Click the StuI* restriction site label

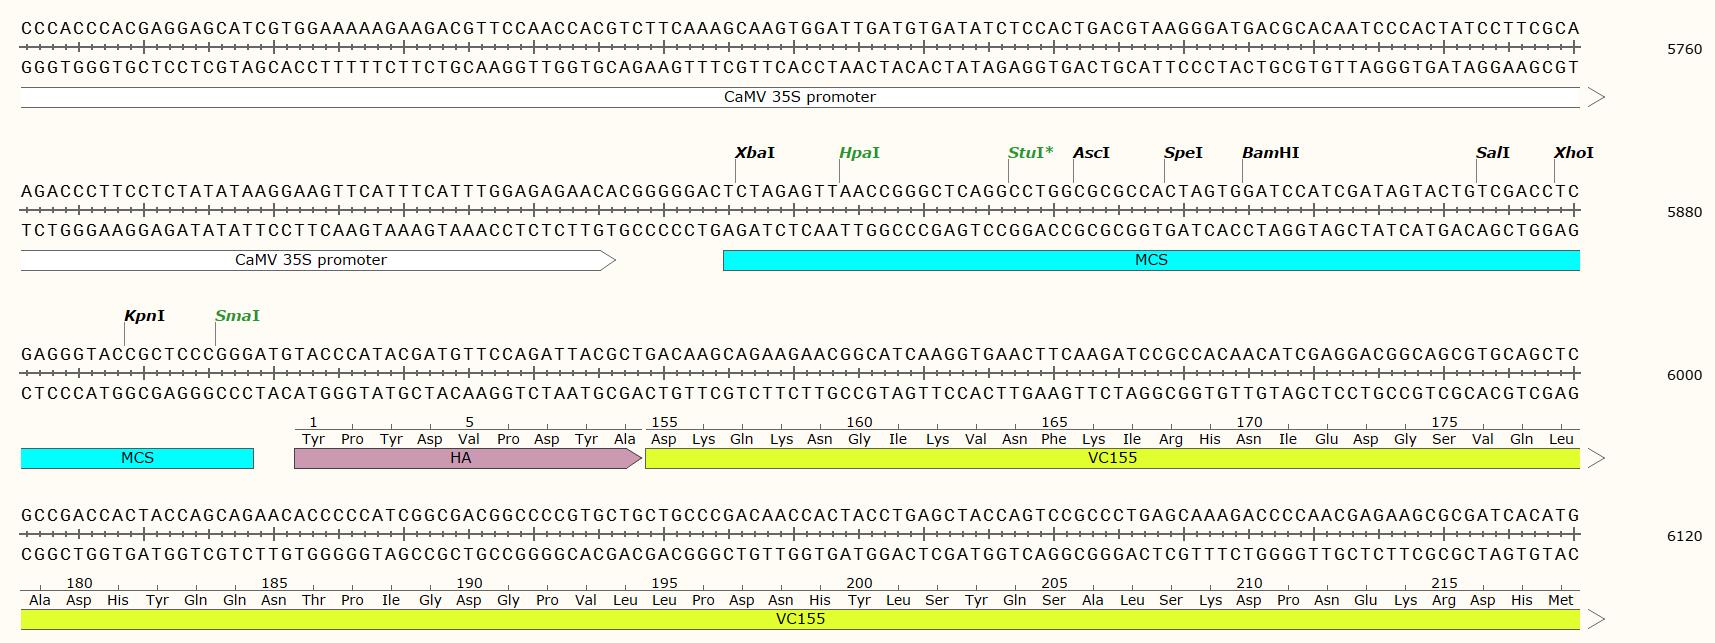coord(1030,153)
